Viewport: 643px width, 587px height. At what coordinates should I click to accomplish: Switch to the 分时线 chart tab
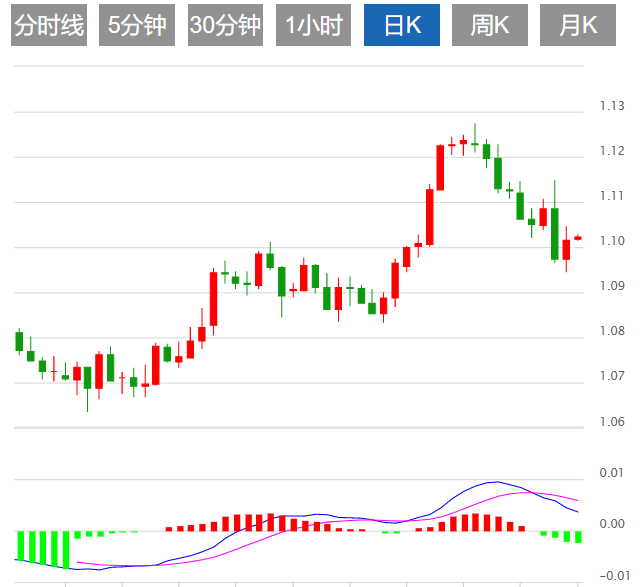click(x=49, y=25)
